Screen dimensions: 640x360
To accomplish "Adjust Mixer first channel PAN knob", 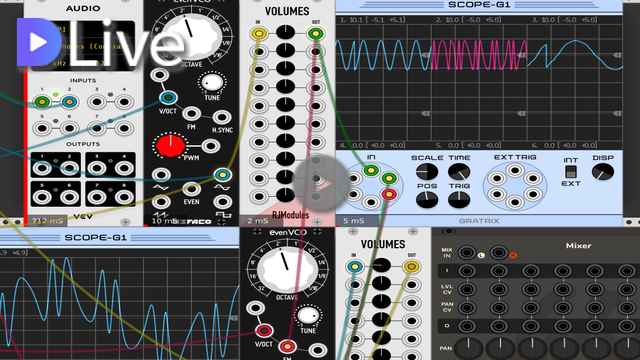I will click(468, 349).
